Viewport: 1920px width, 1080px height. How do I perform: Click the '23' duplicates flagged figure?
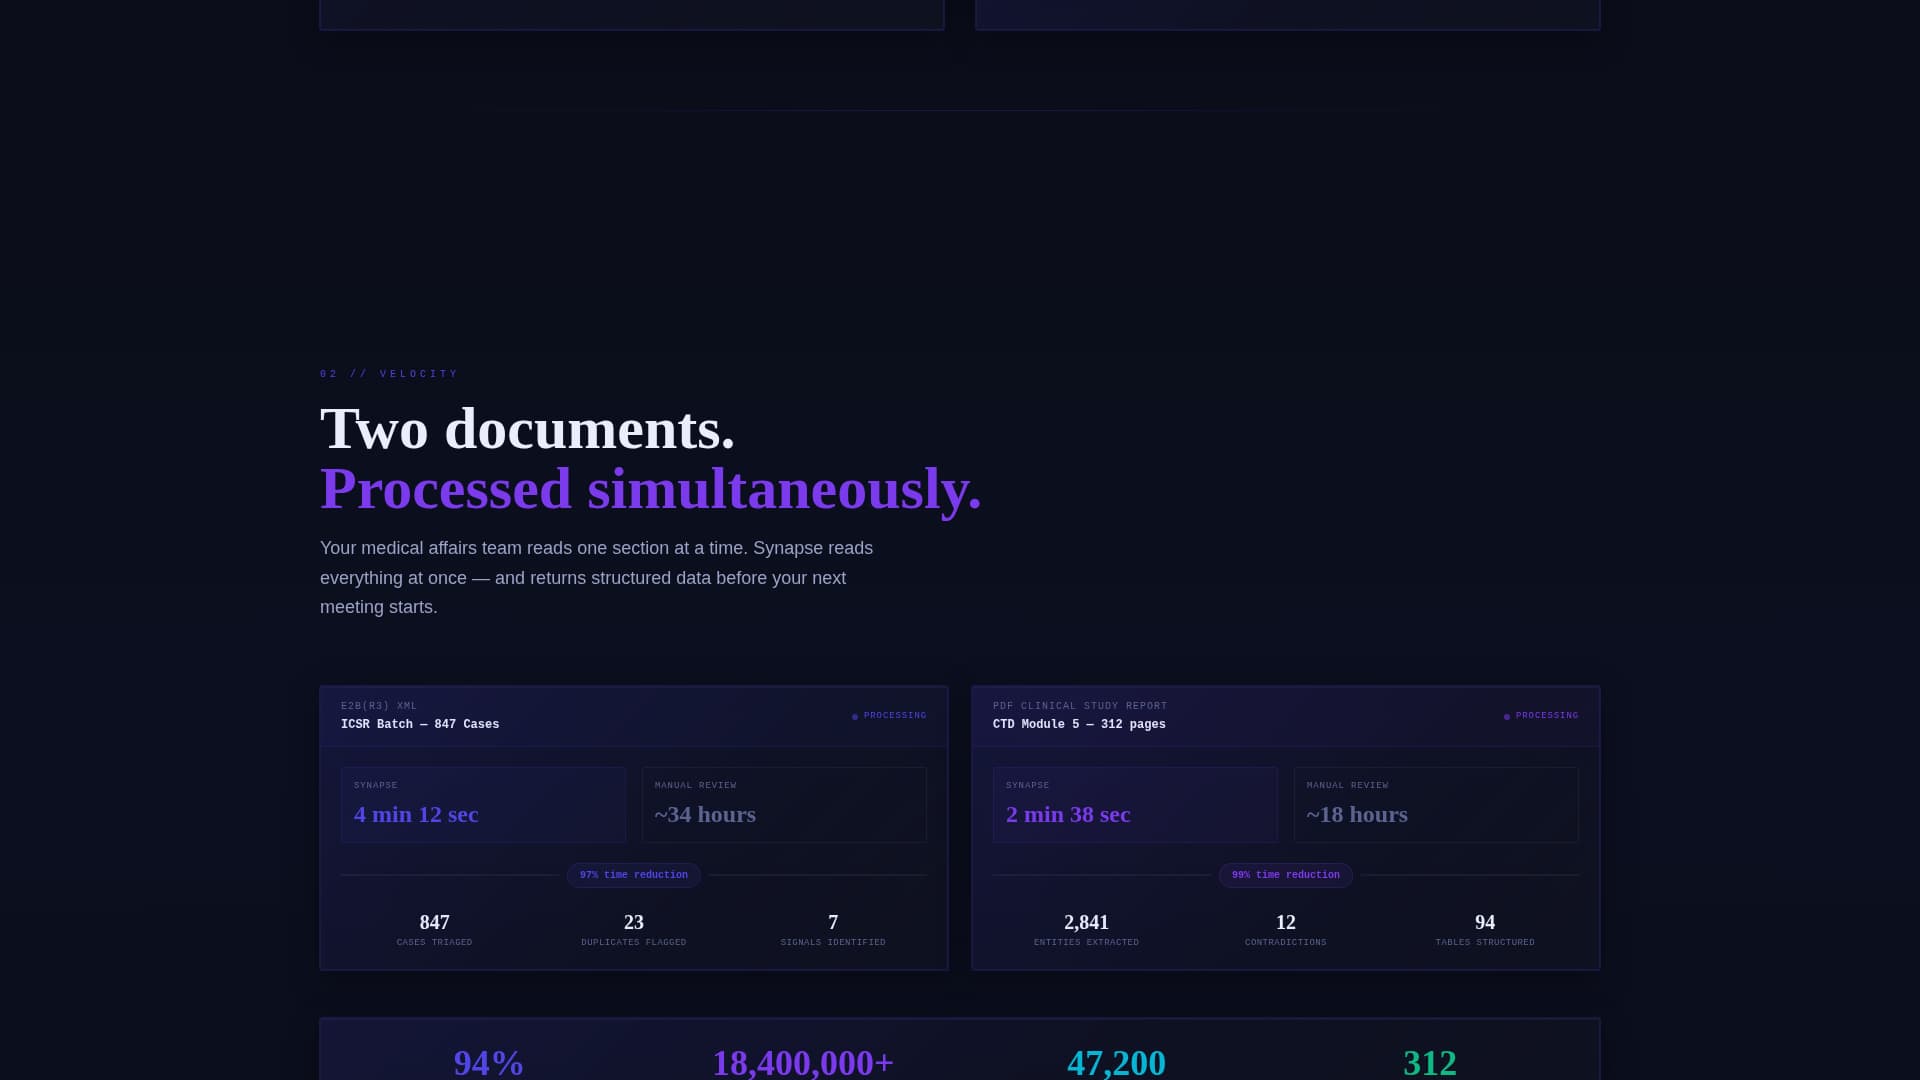634,922
